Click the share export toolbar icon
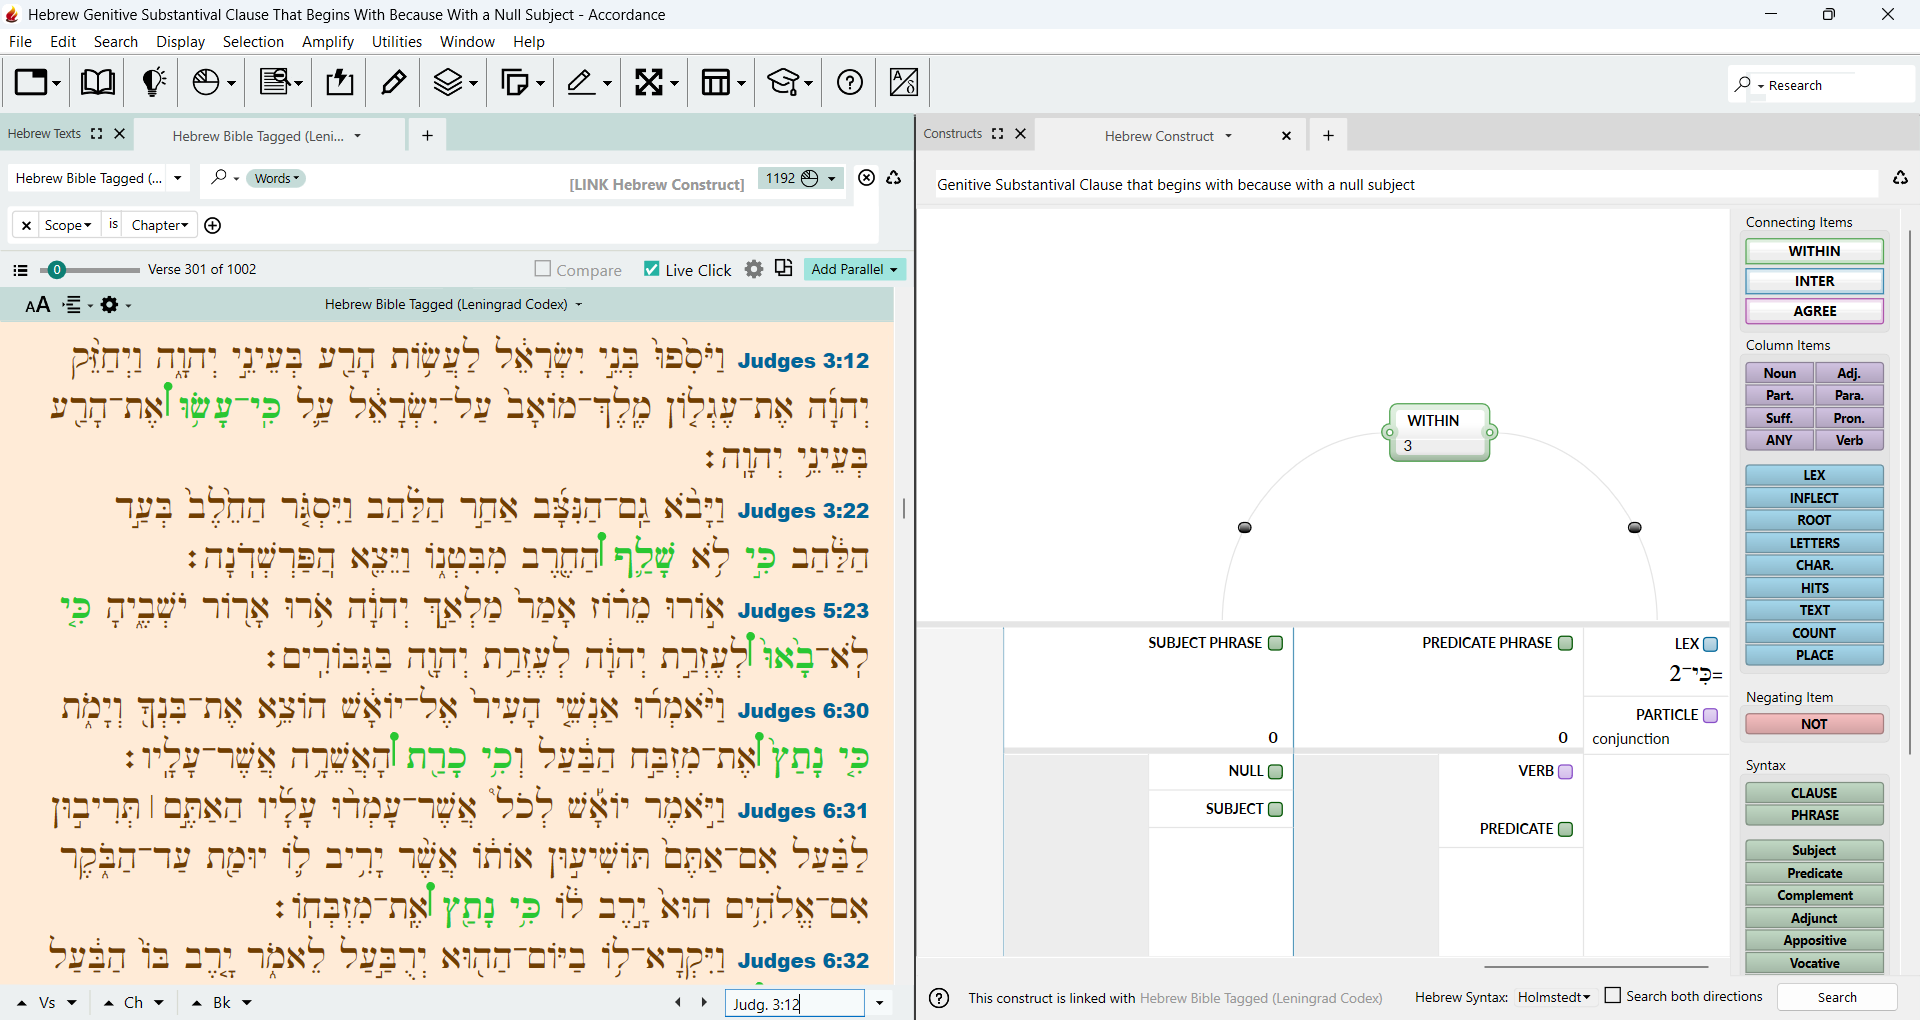 [x=340, y=82]
